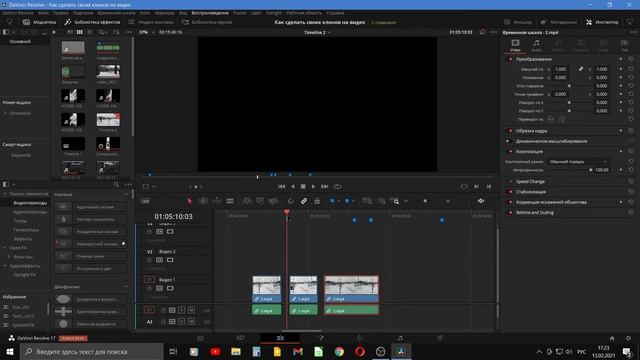The height and width of the screenshot is (360, 640).
Task: Open the Sound Library panel button
Action: click(207, 22)
